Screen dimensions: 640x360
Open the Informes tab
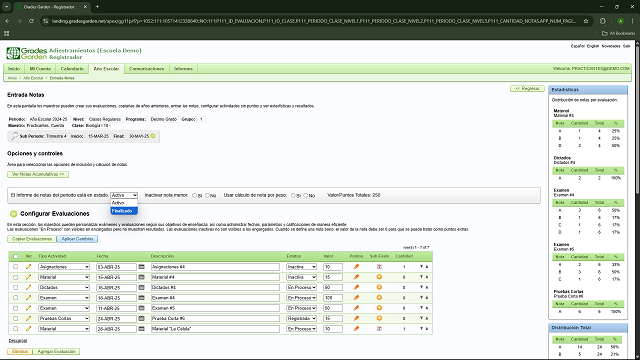click(x=183, y=69)
